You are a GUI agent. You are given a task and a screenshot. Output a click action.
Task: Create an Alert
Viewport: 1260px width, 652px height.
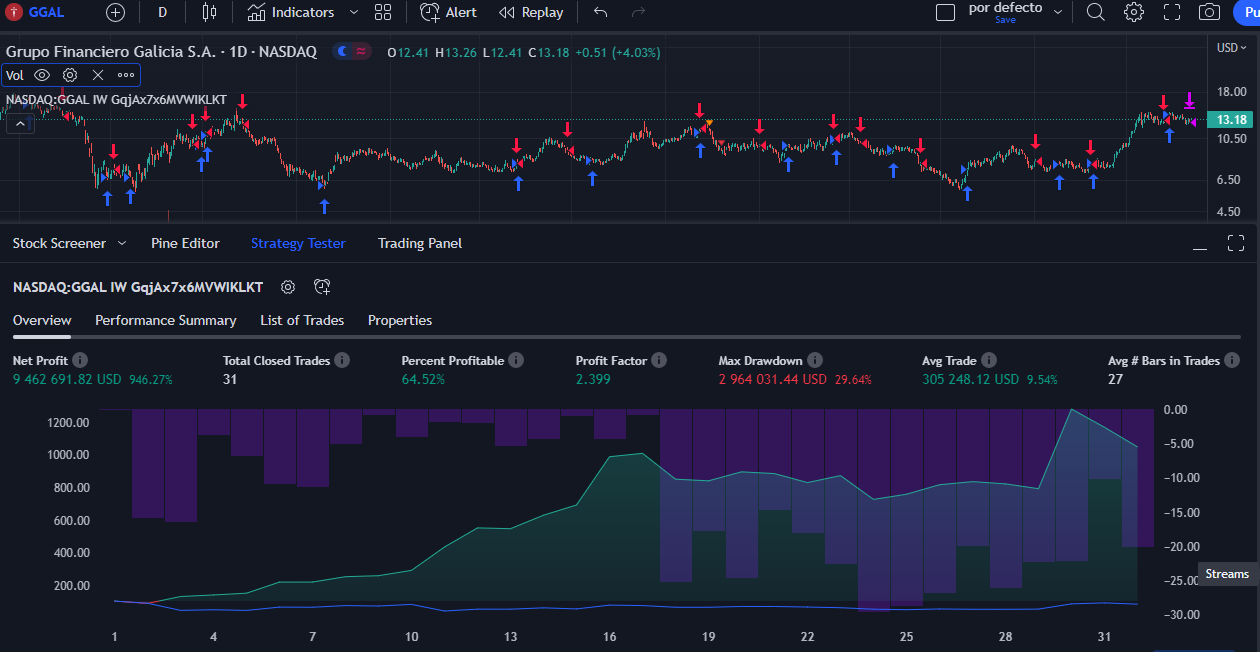pos(449,12)
